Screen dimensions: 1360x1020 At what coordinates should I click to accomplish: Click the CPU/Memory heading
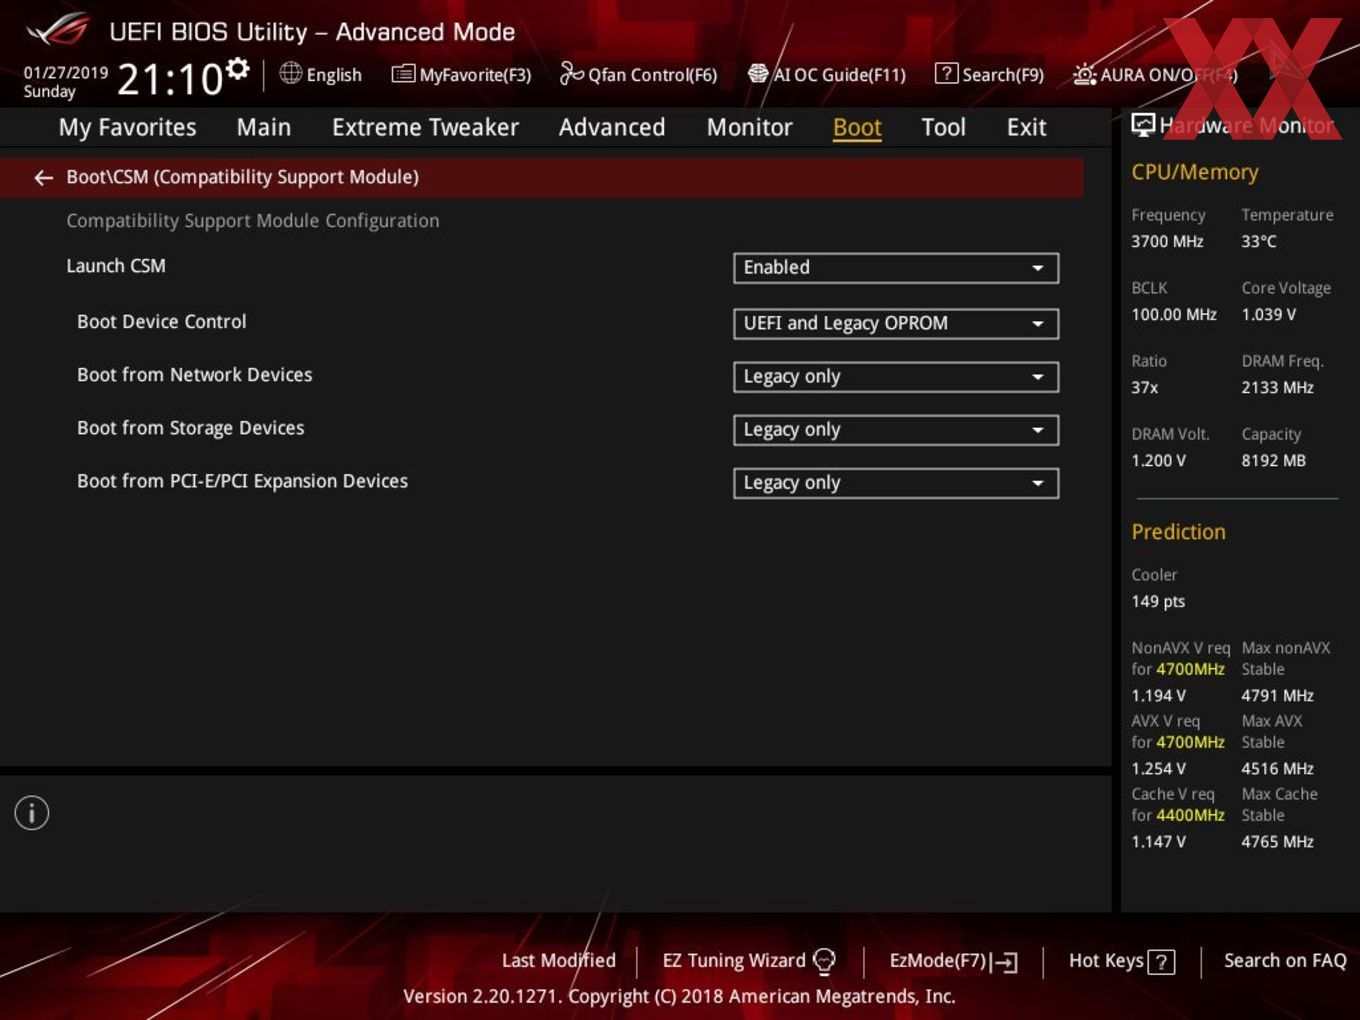click(x=1195, y=172)
